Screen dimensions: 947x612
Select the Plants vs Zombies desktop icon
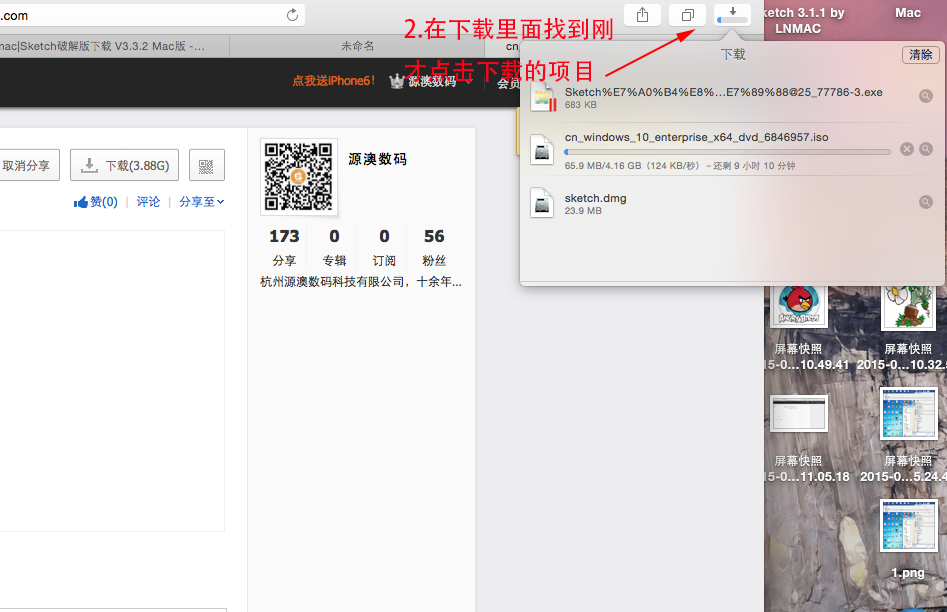[x=908, y=307]
